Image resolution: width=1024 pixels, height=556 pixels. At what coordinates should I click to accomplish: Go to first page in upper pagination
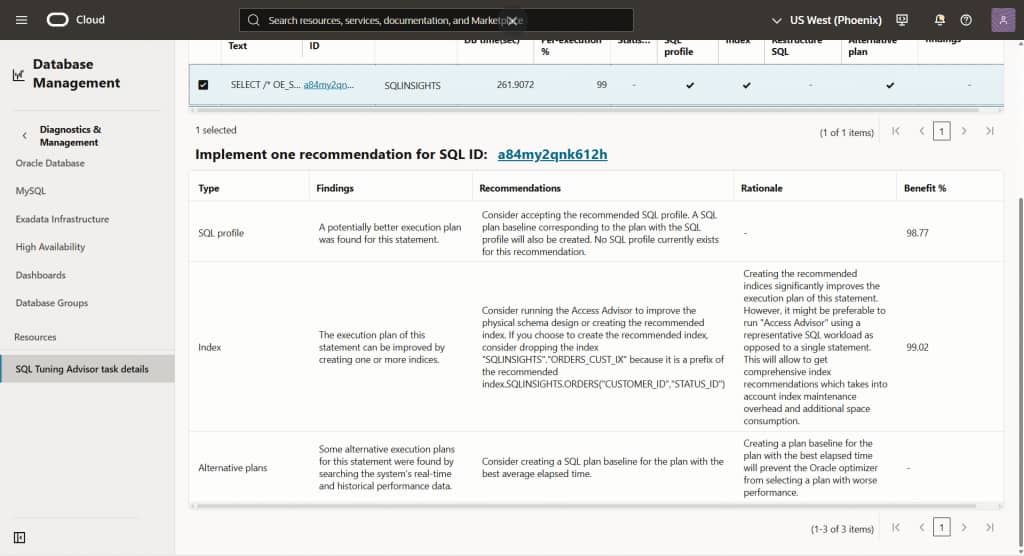(x=895, y=131)
